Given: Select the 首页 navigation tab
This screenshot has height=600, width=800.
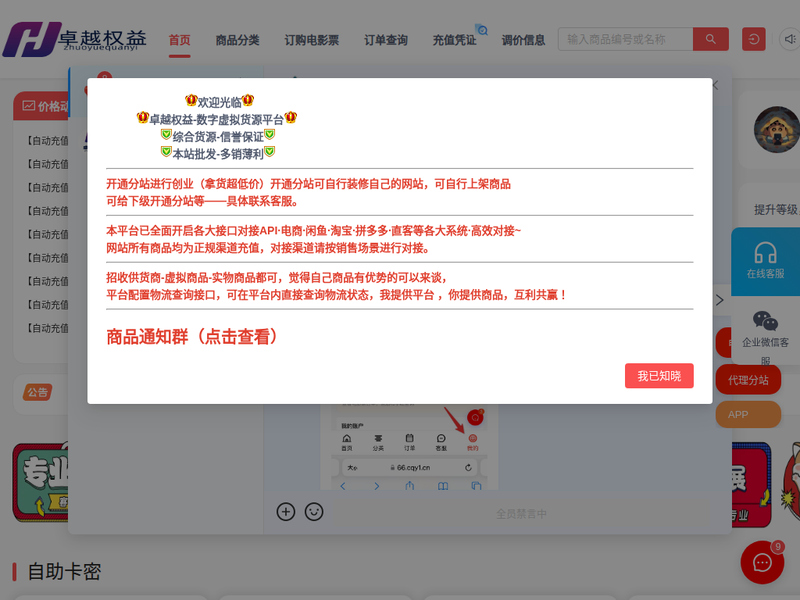Looking at the screenshot, I should (x=180, y=40).
